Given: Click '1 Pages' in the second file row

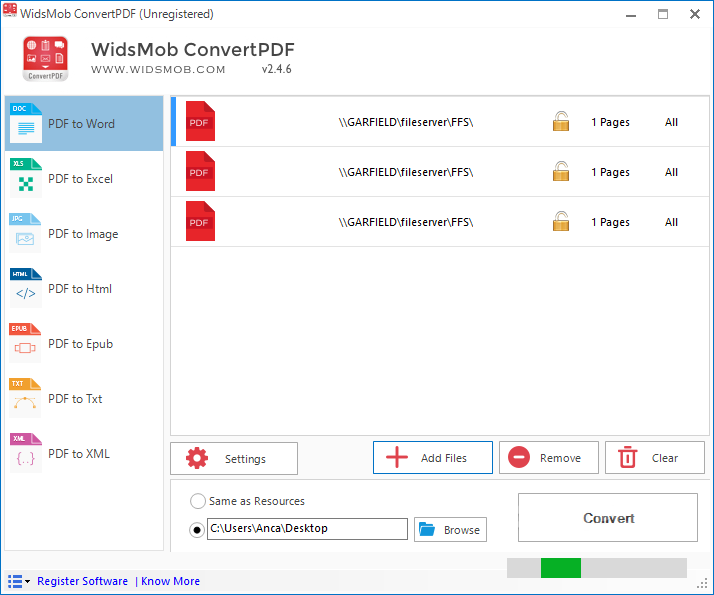Looking at the screenshot, I should click(x=610, y=172).
